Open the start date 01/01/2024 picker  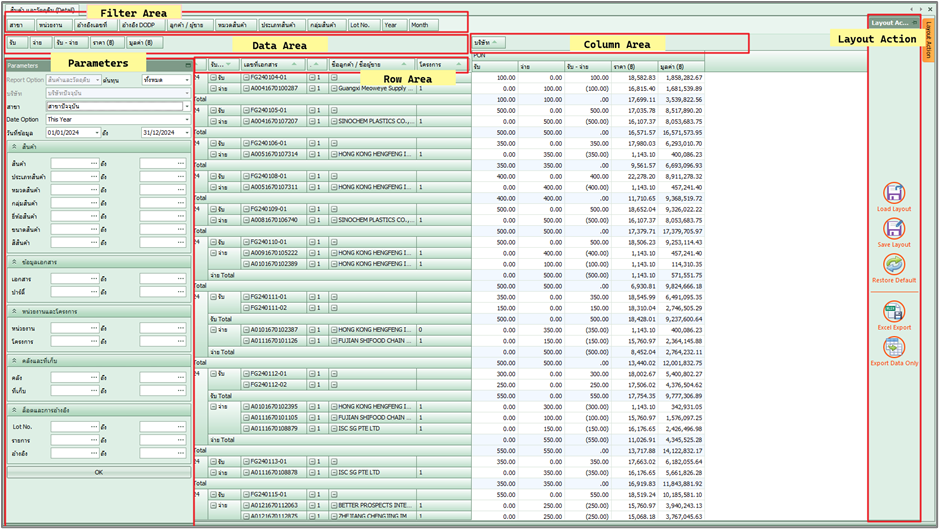click(x=96, y=132)
